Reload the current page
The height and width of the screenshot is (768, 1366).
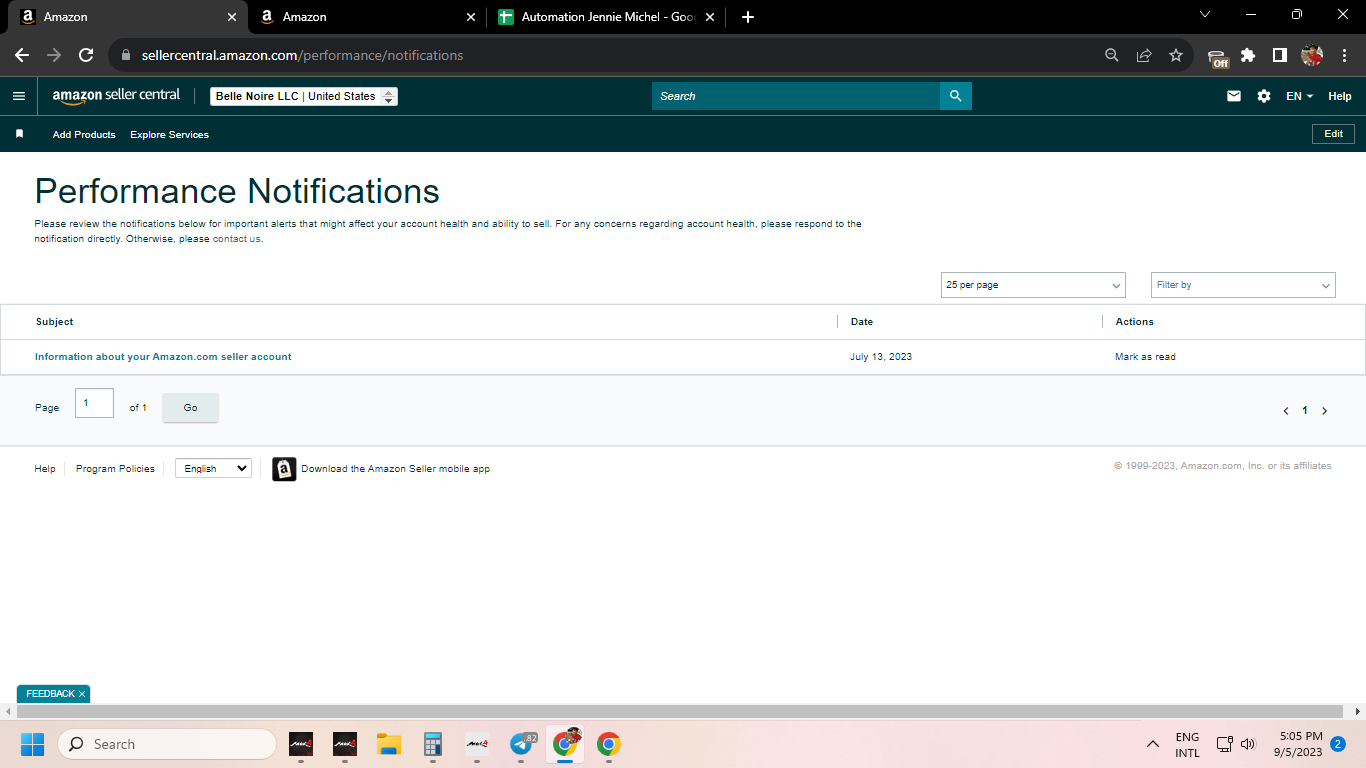tap(86, 55)
